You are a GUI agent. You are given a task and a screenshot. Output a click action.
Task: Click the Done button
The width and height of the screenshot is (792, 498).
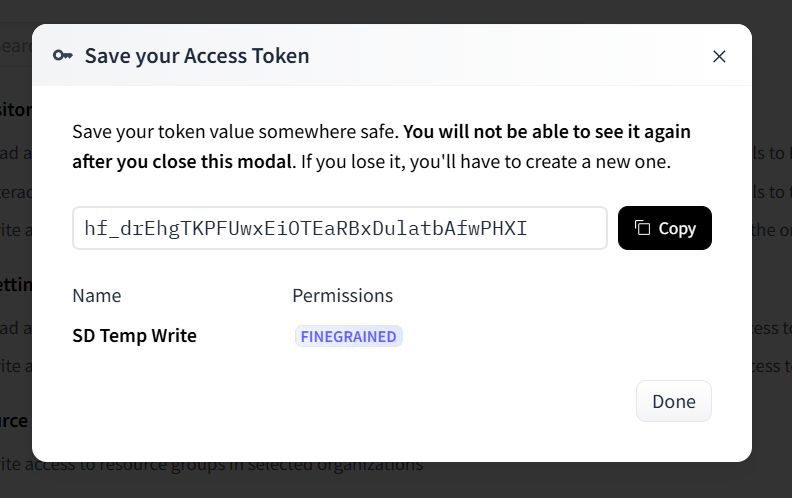(673, 401)
